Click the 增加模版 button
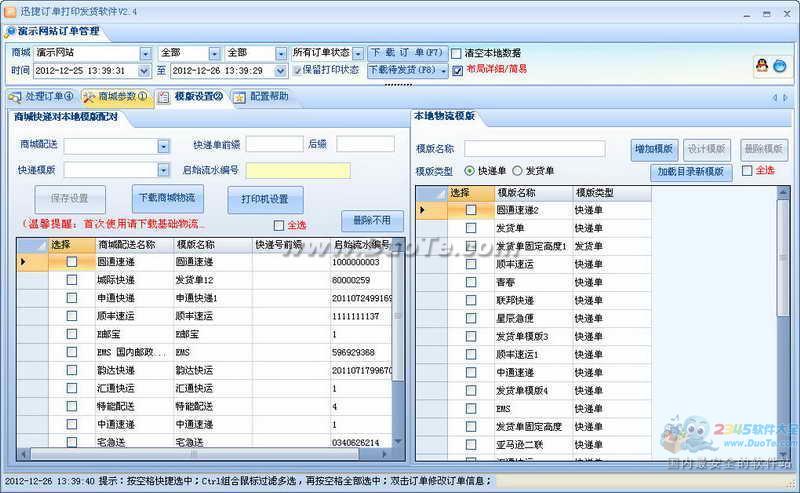This screenshot has width=800, height=493. [654, 149]
